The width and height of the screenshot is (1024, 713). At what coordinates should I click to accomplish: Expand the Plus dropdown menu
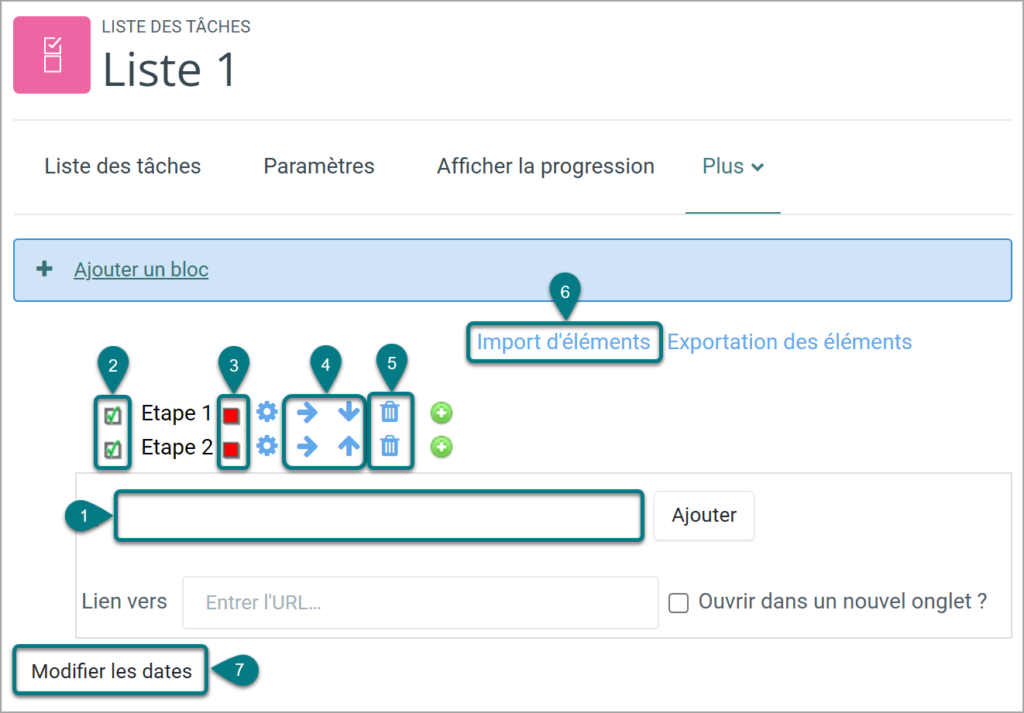pos(733,166)
